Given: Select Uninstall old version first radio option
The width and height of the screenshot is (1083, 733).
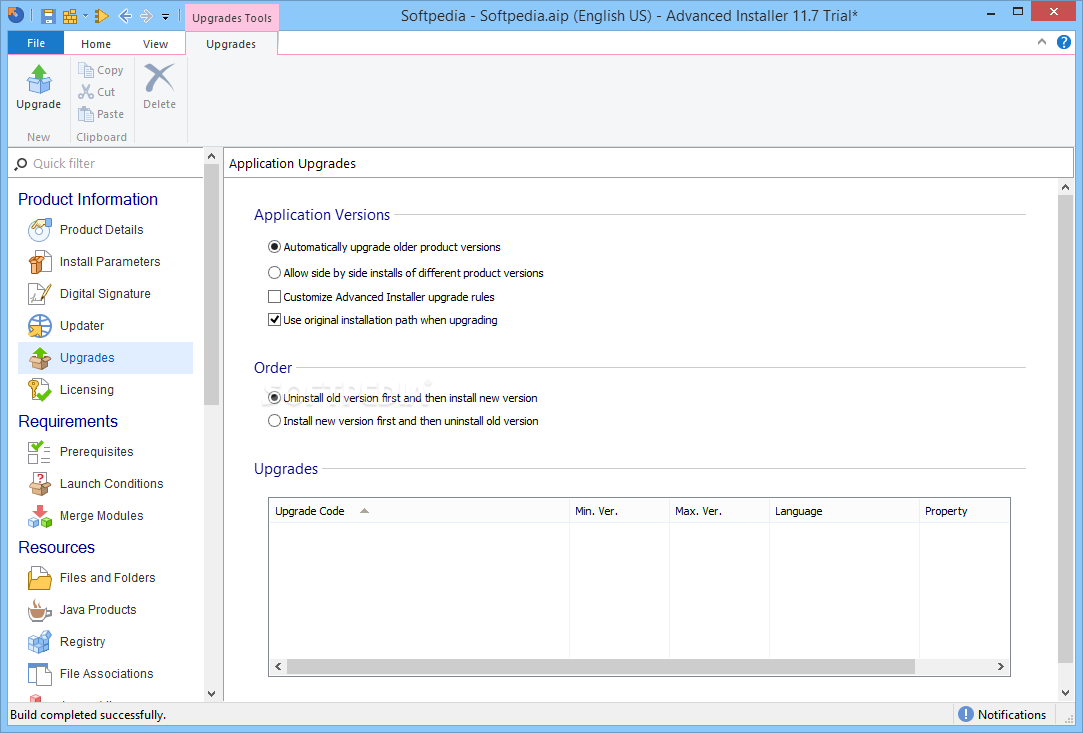Looking at the screenshot, I should coord(274,398).
